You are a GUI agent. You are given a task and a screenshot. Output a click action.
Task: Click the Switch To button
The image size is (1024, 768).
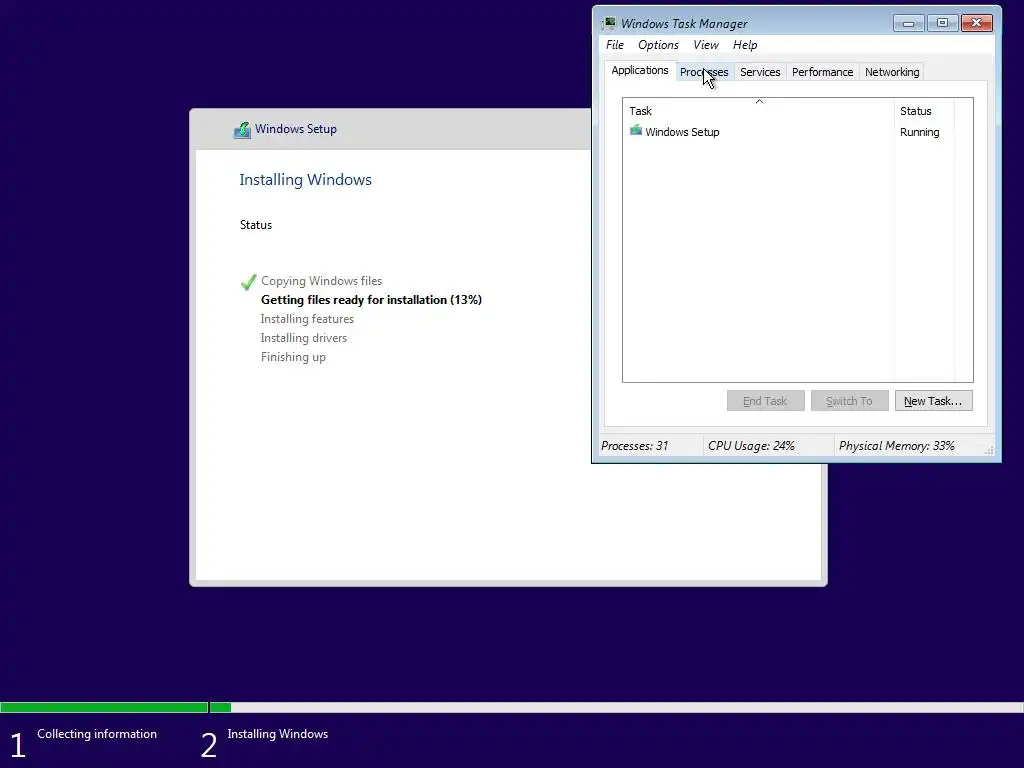(x=849, y=401)
